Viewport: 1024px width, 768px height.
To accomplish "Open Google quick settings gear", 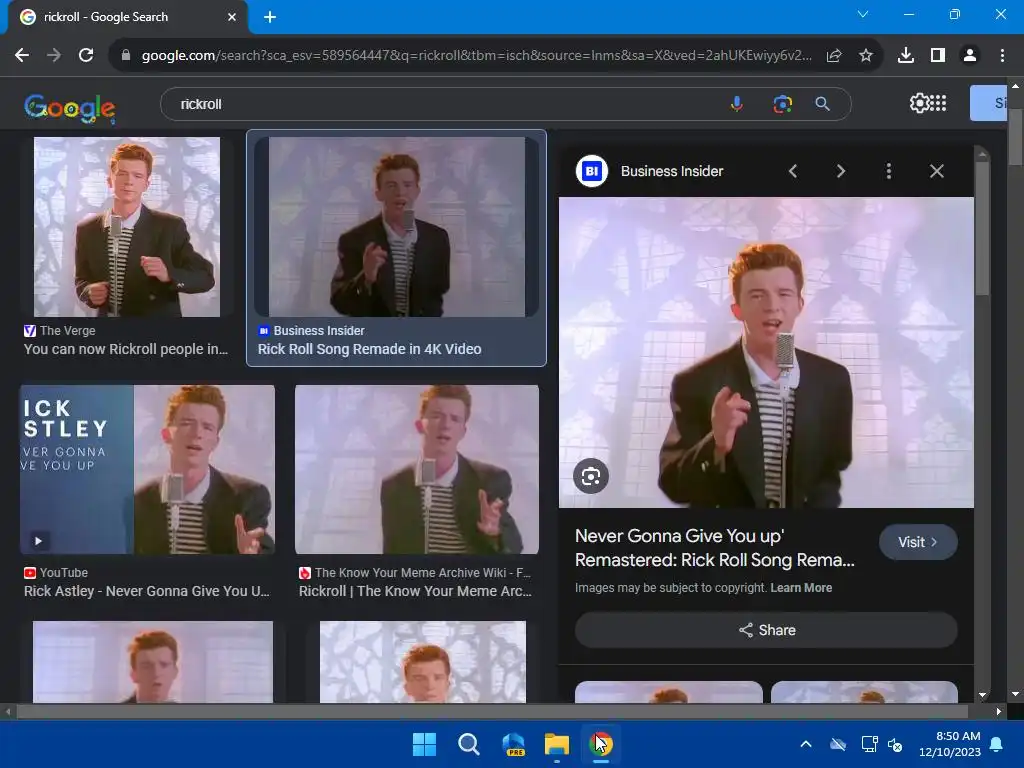I will (x=919, y=103).
